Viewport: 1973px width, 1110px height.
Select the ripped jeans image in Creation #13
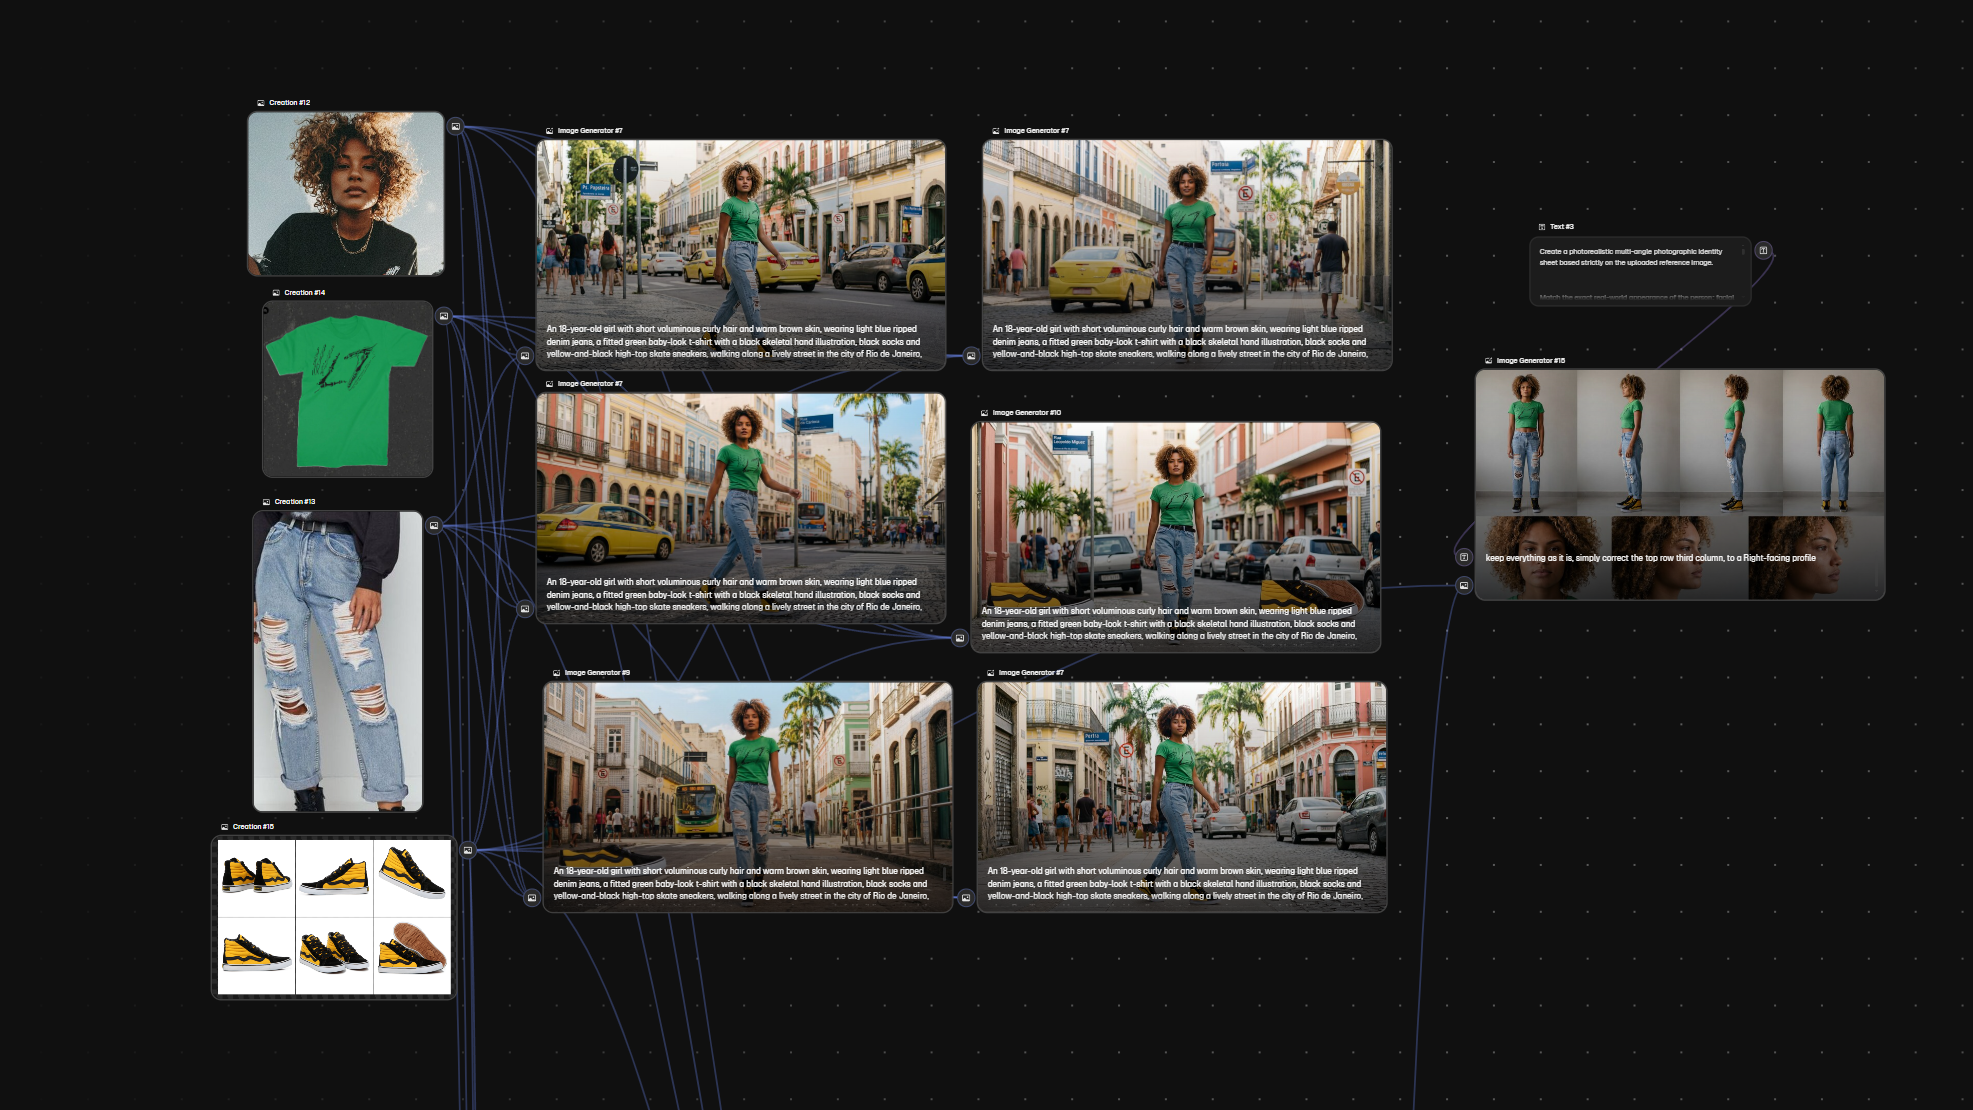coord(338,661)
